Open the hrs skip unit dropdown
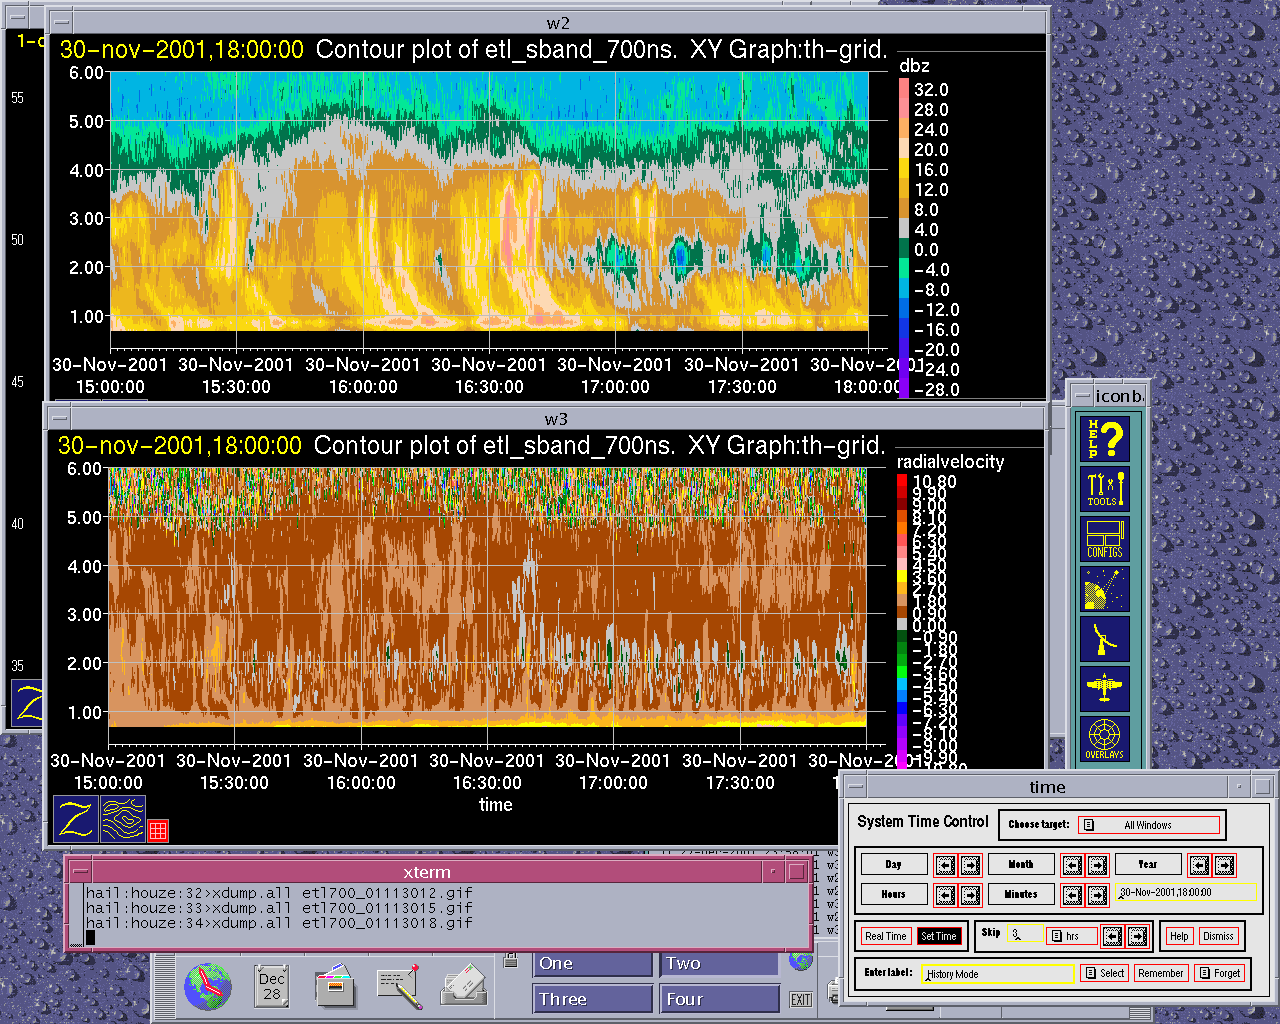1280x1024 pixels. [x=1071, y=936]
